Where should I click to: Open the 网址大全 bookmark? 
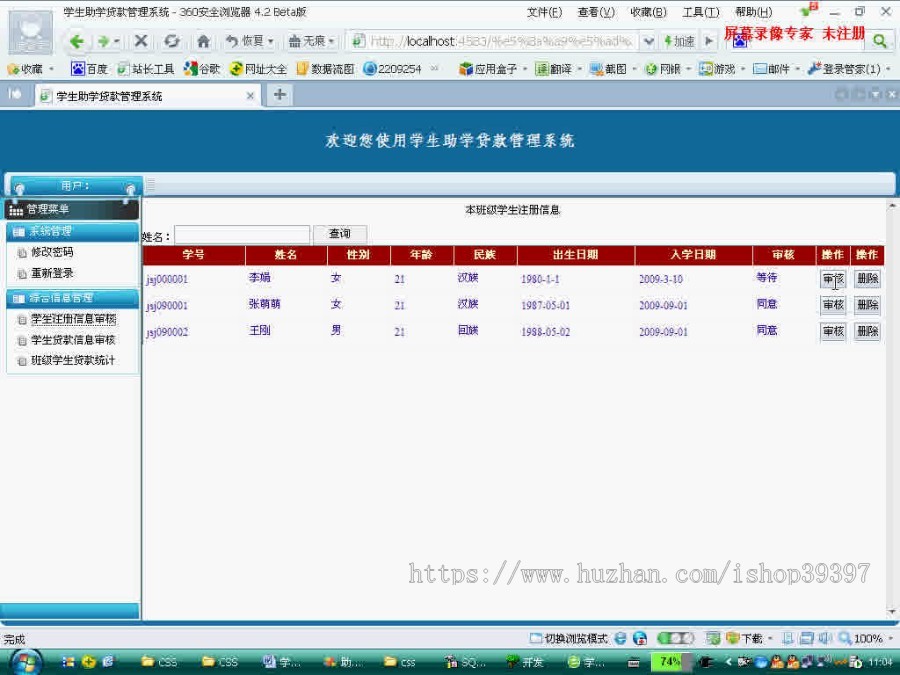[x=258, y=69]
